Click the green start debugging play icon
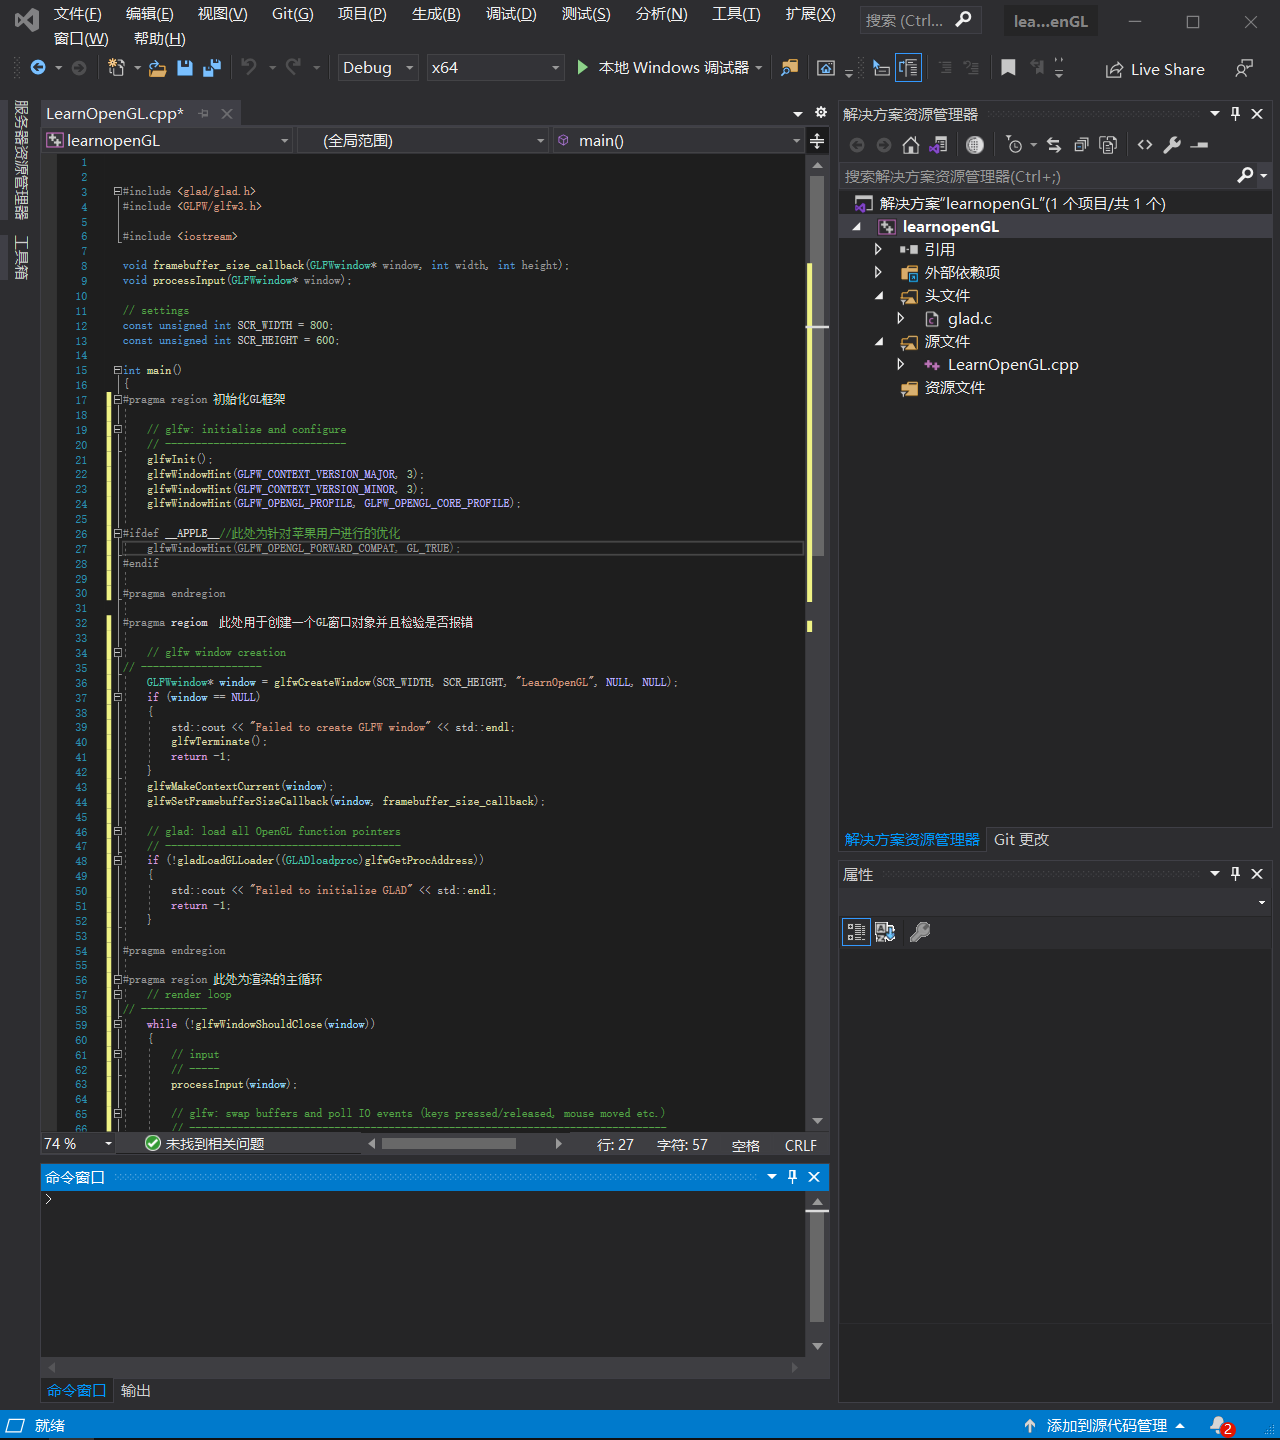Viewport: 1280px width, 1440px height. click(583, 67)
